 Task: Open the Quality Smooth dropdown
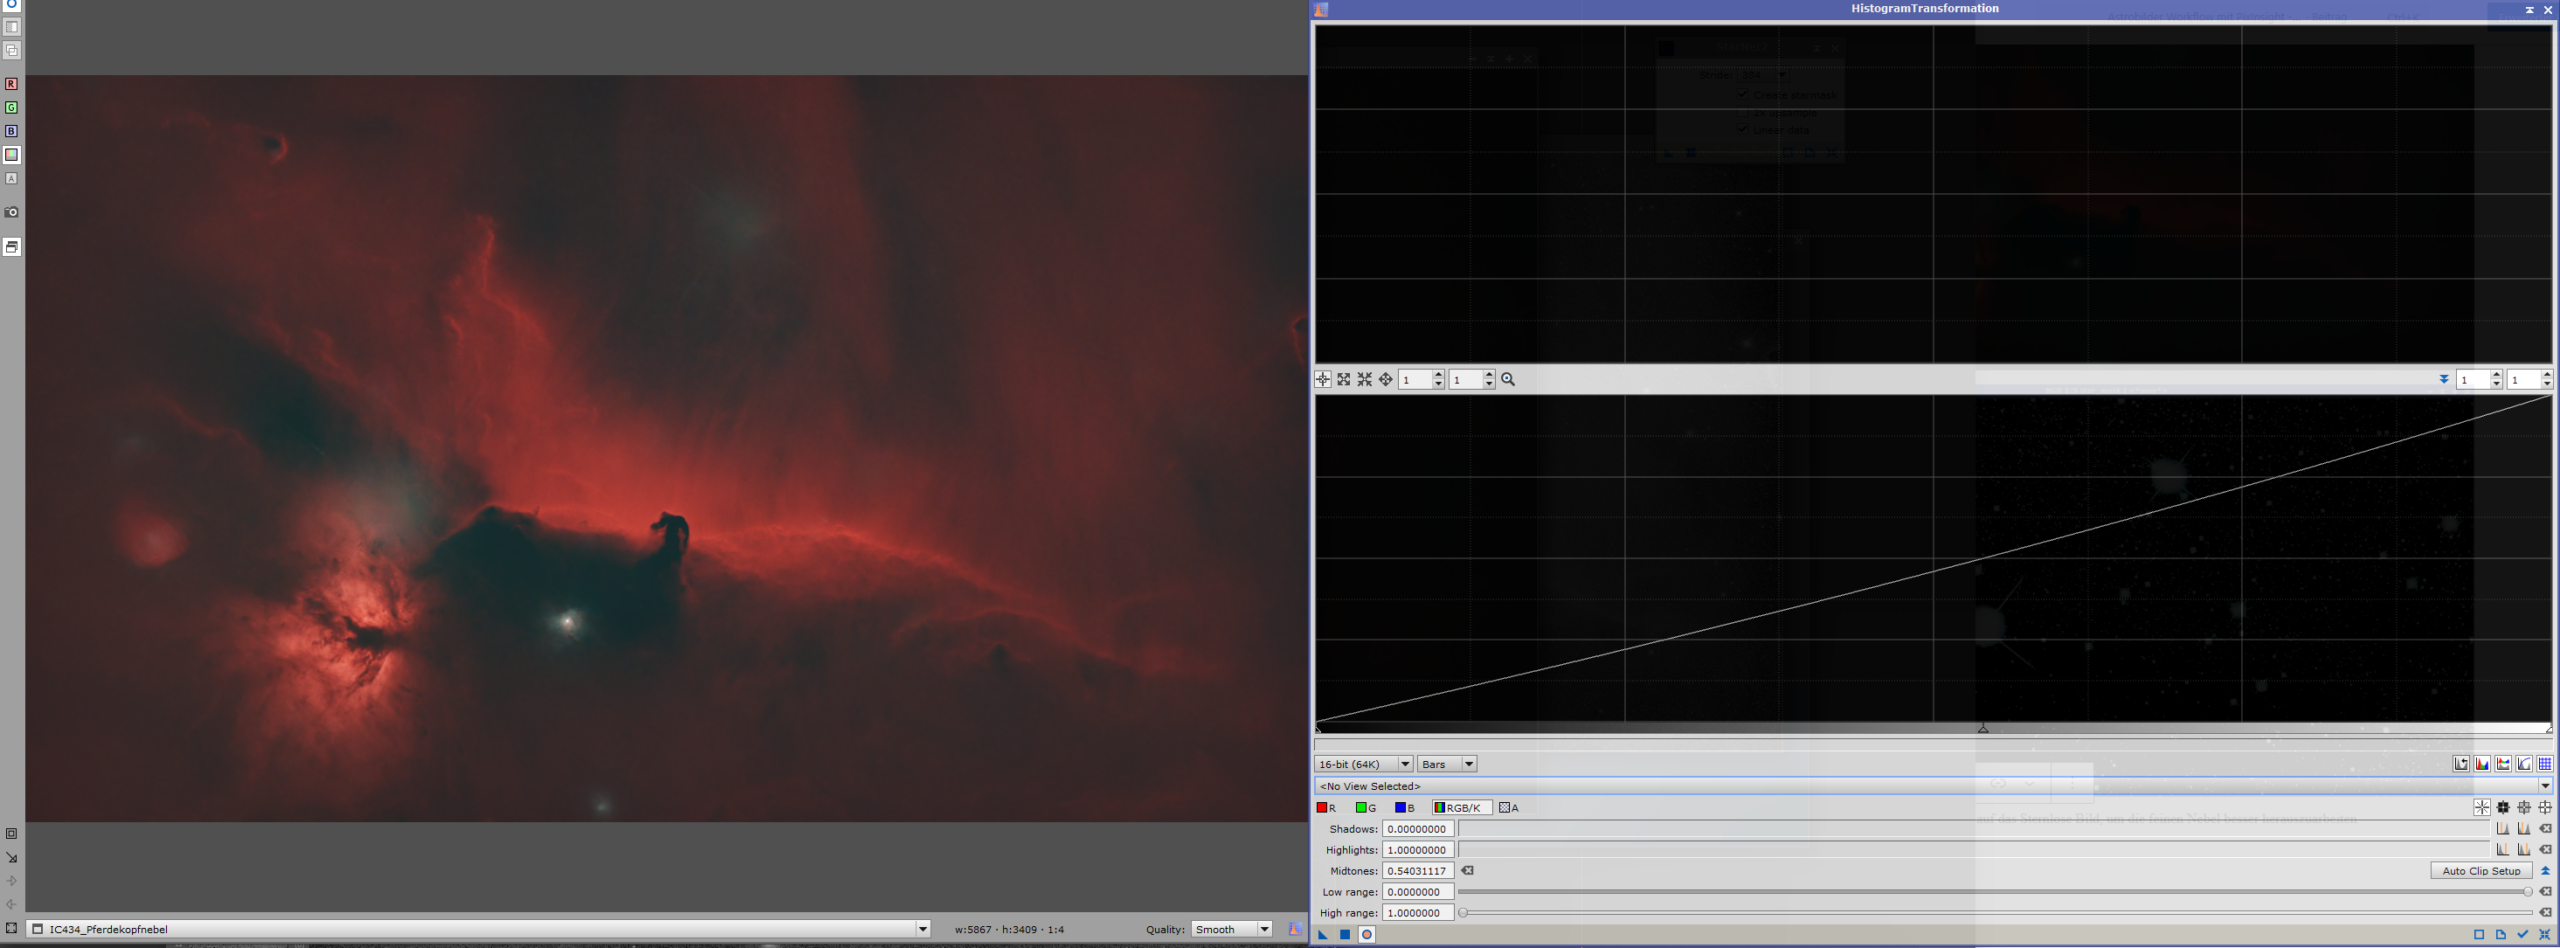coord(1232,929)
